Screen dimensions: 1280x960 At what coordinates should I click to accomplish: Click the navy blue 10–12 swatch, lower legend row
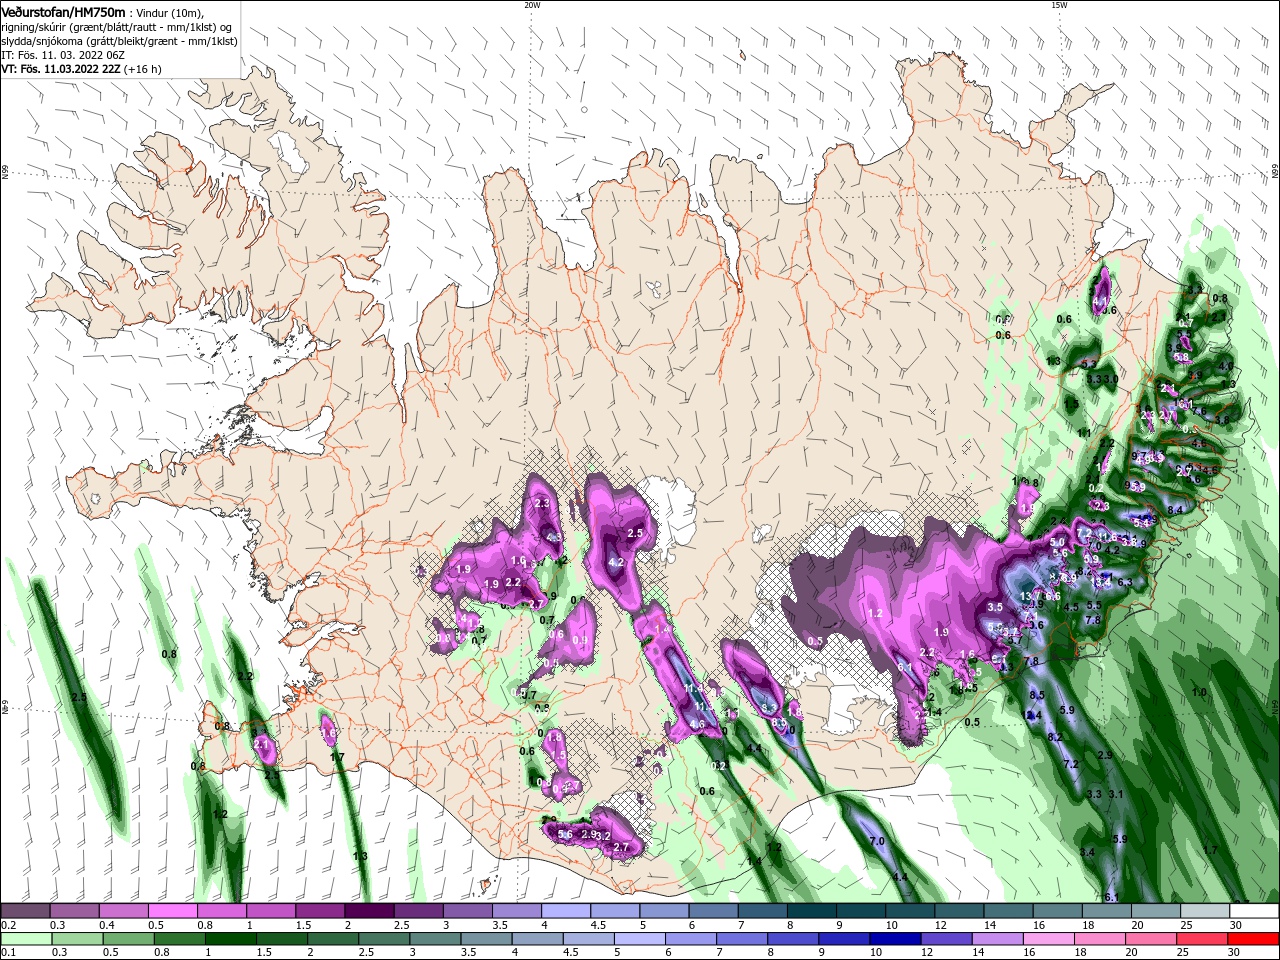click(x=895, y=939)
